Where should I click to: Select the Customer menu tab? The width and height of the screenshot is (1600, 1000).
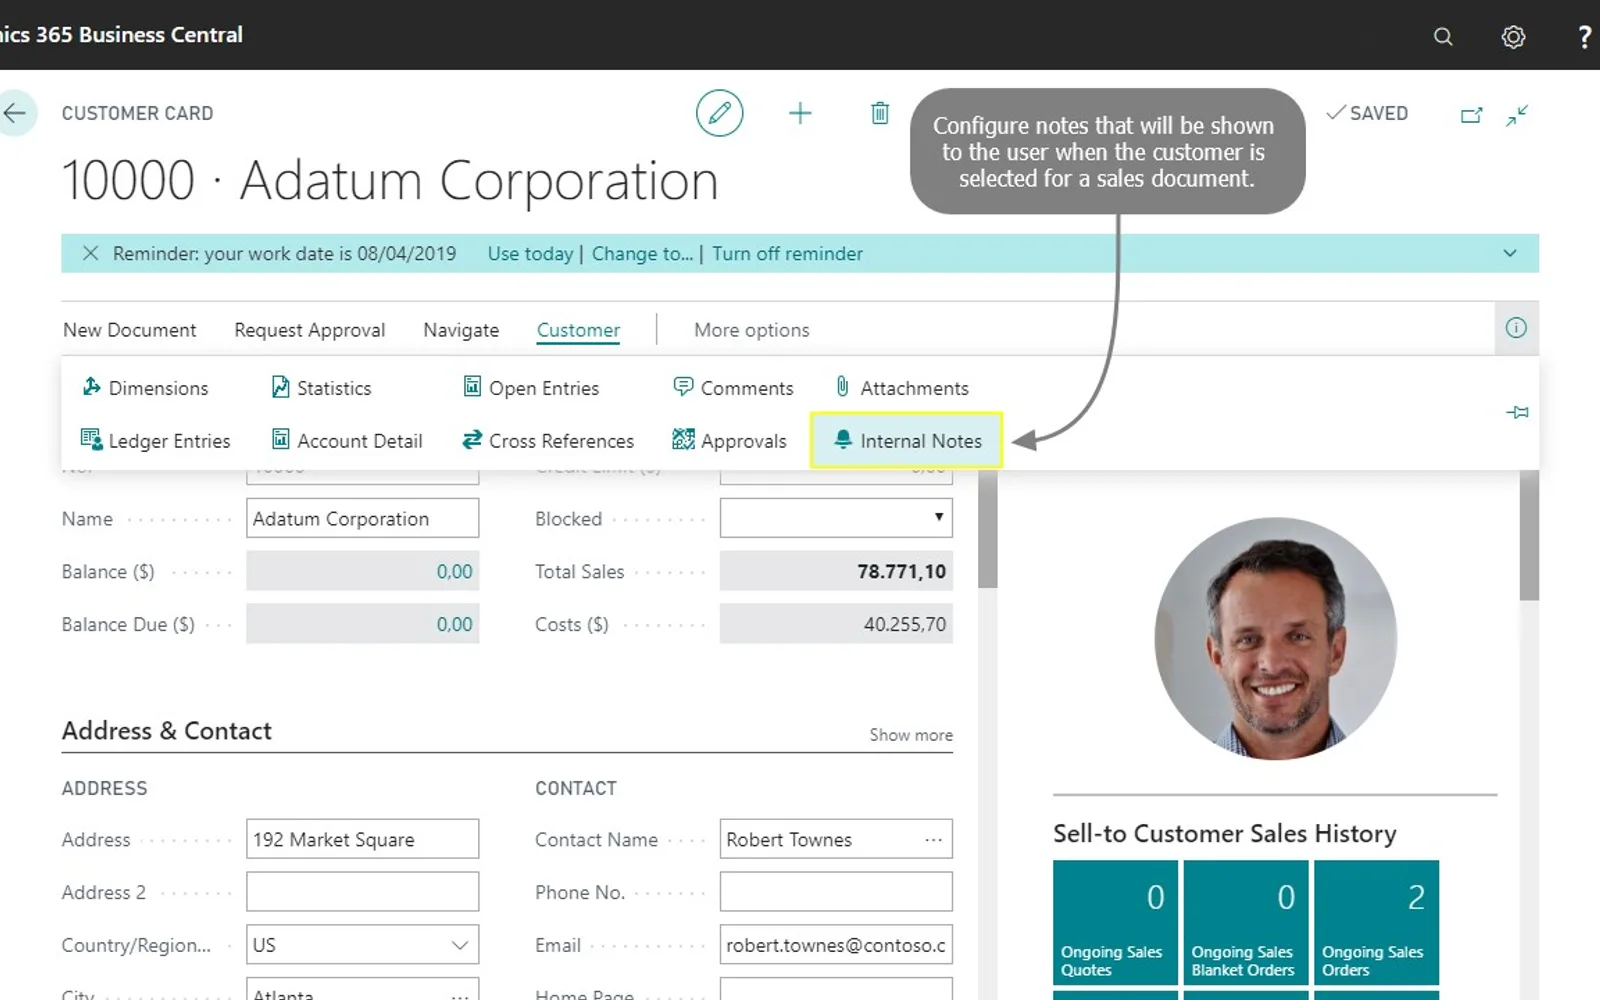tap(578, 329)
